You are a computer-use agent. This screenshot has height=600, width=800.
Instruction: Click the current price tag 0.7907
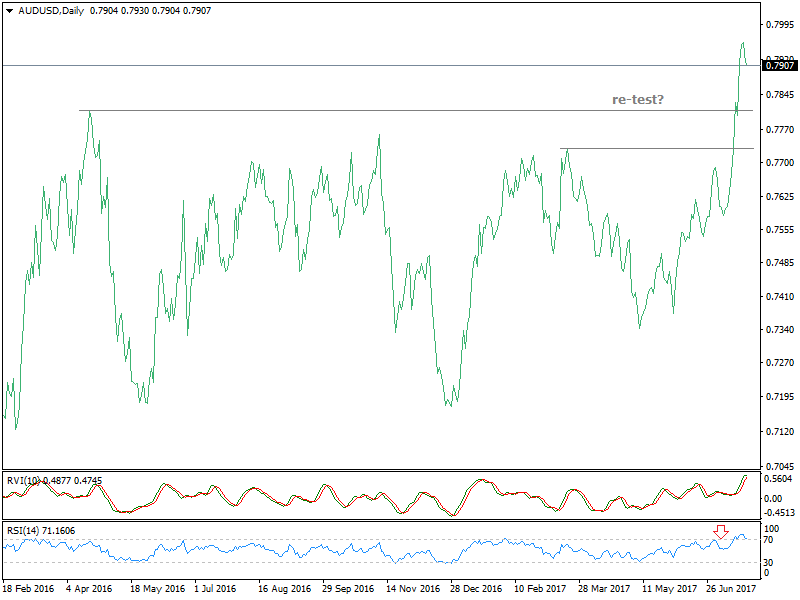[x=780, y=66]
